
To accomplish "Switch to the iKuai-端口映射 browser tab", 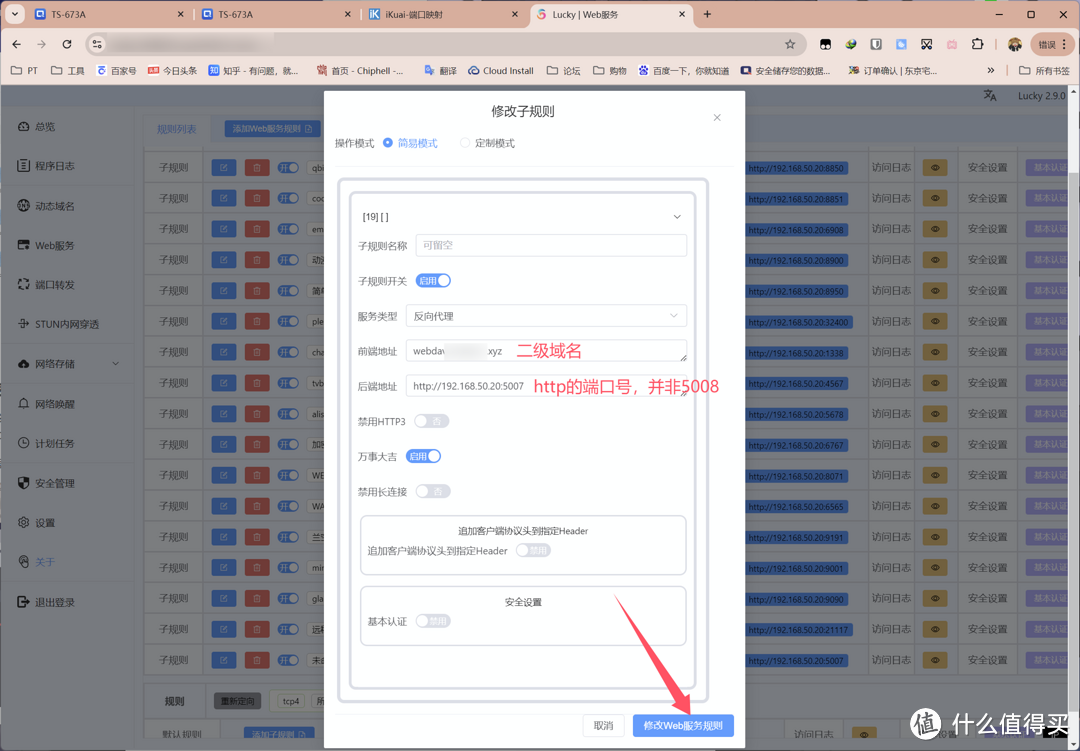I will click(441, 15).
